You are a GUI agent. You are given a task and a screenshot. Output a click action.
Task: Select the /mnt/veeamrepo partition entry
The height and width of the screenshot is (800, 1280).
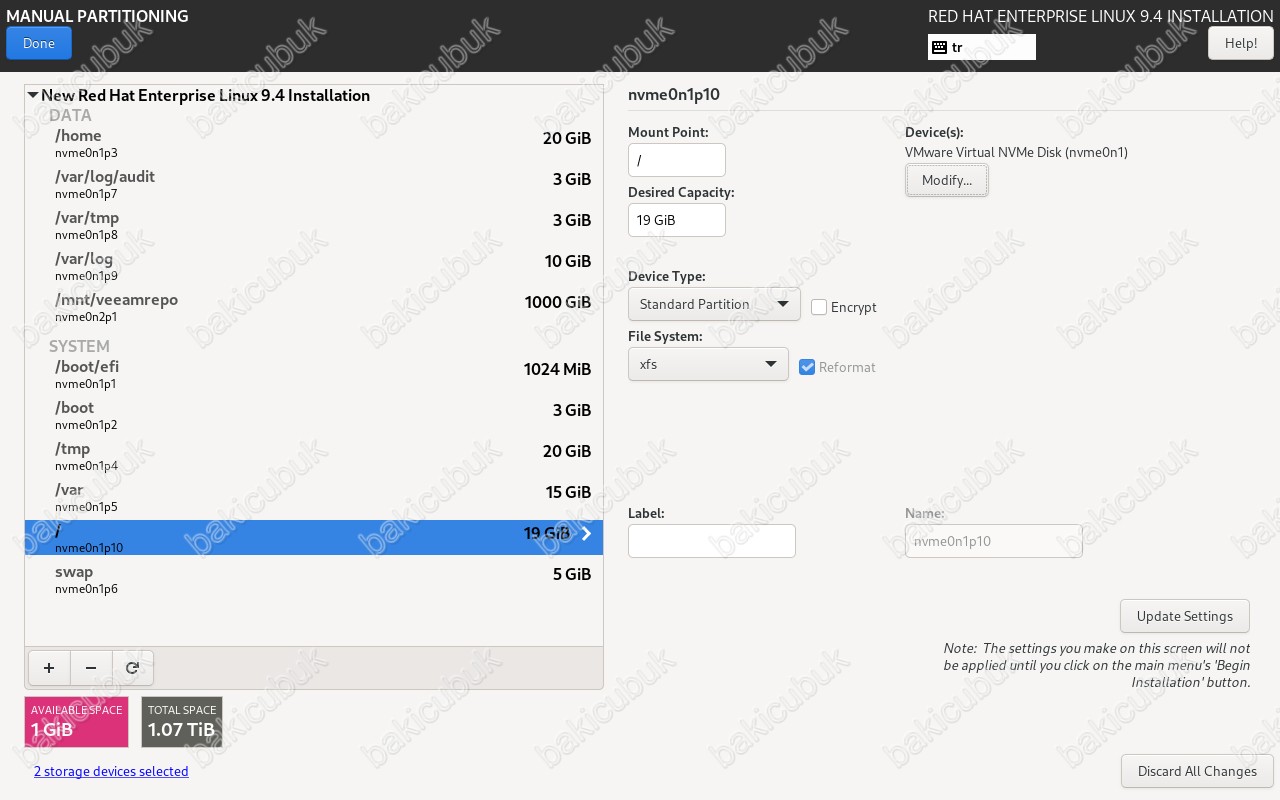[313, 307]
